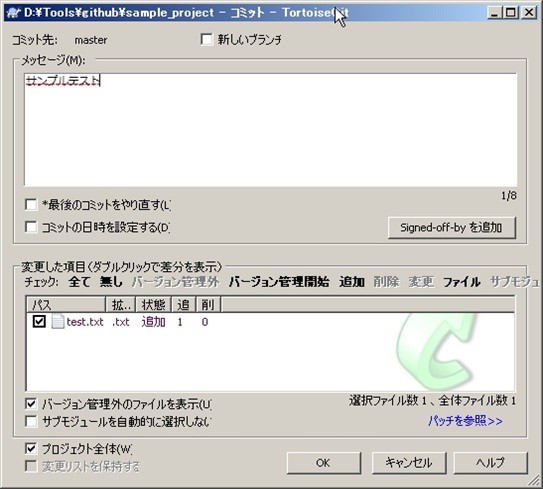Viewport: 543px width, 489px height.
Task: Enable the 新しいブランチ checkbox
Action: click(x=206, y=39)
